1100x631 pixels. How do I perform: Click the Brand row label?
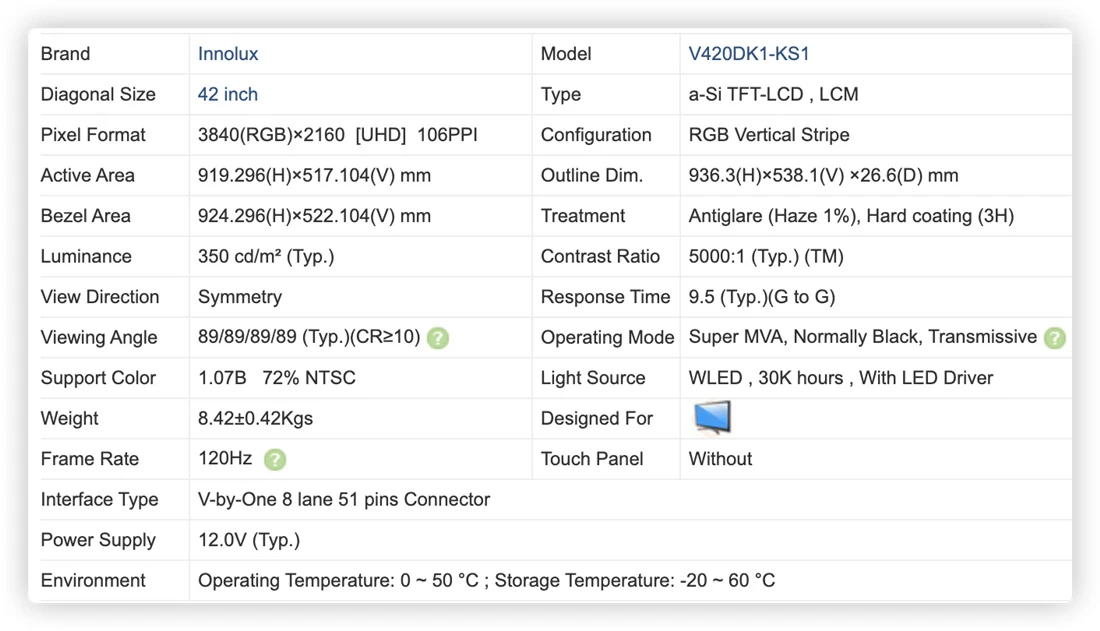[x=65, y=54]
